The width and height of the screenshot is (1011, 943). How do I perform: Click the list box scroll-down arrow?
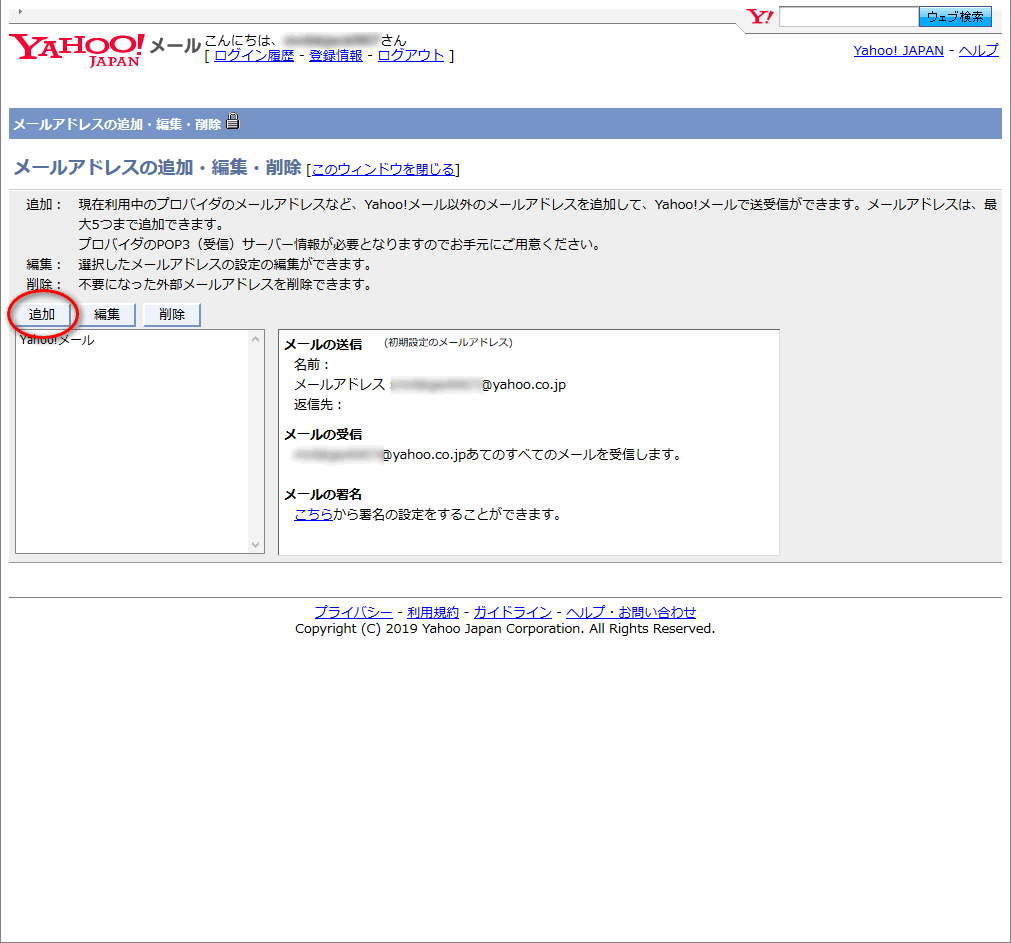pyautogui.click(x=255, y=545)
